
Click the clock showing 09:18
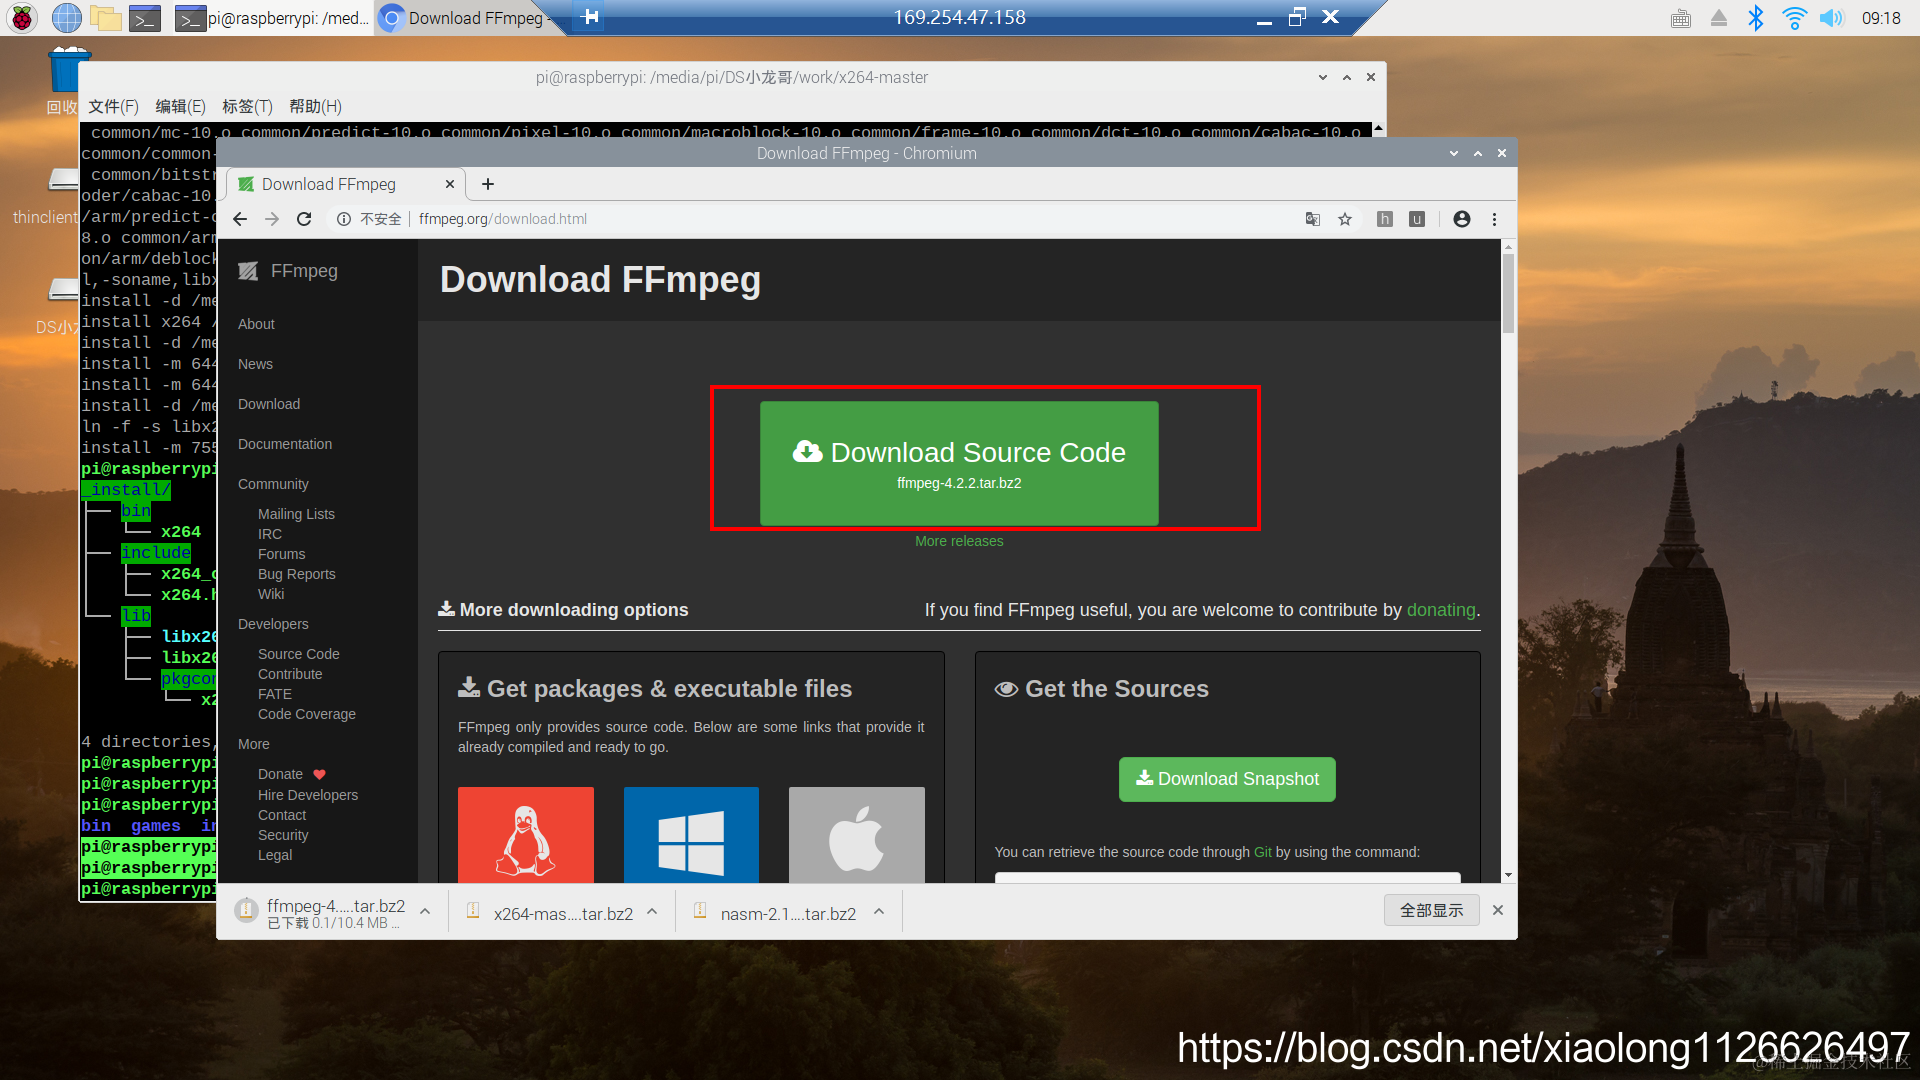coord(1881,18)
